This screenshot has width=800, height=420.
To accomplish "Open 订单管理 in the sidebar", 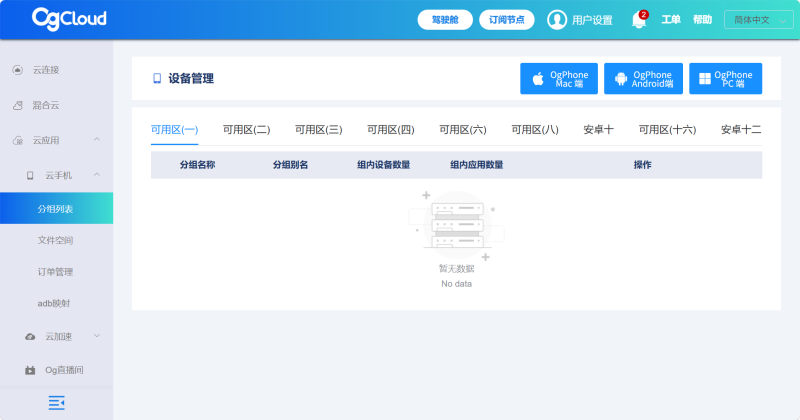I will [x=56, y=272].
